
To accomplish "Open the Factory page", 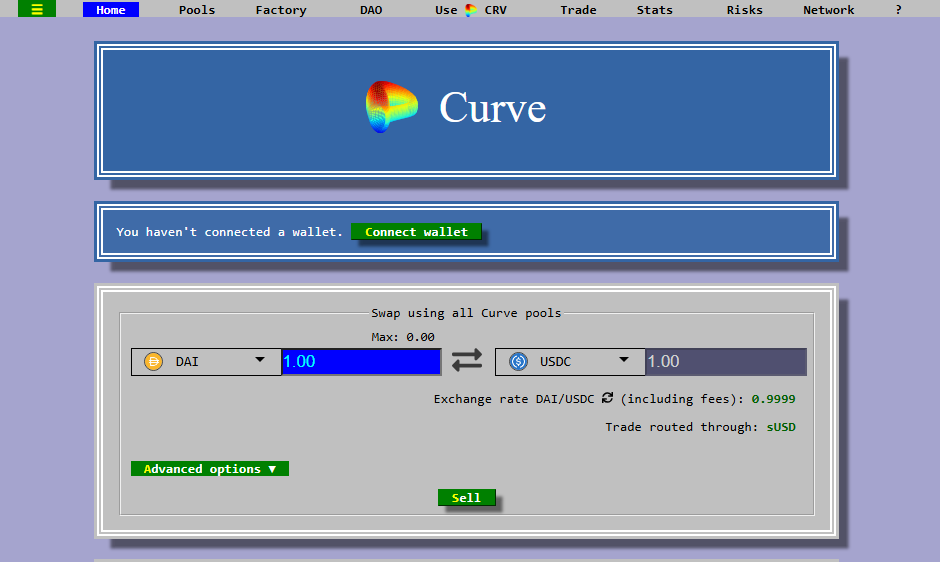I will click(281, 10).
